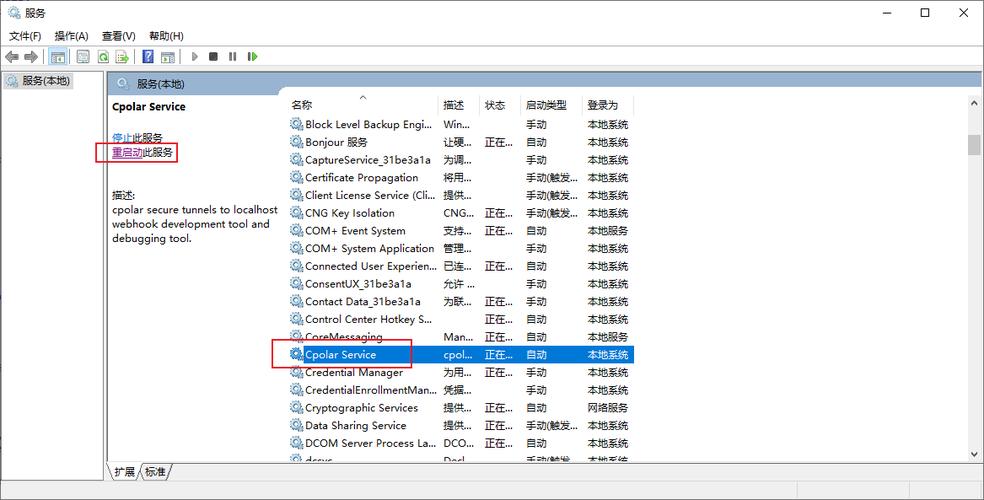Select the COM+ System Application row name
Screen dimensions: 984x500
pyautogui.click(x=370, y=248)
